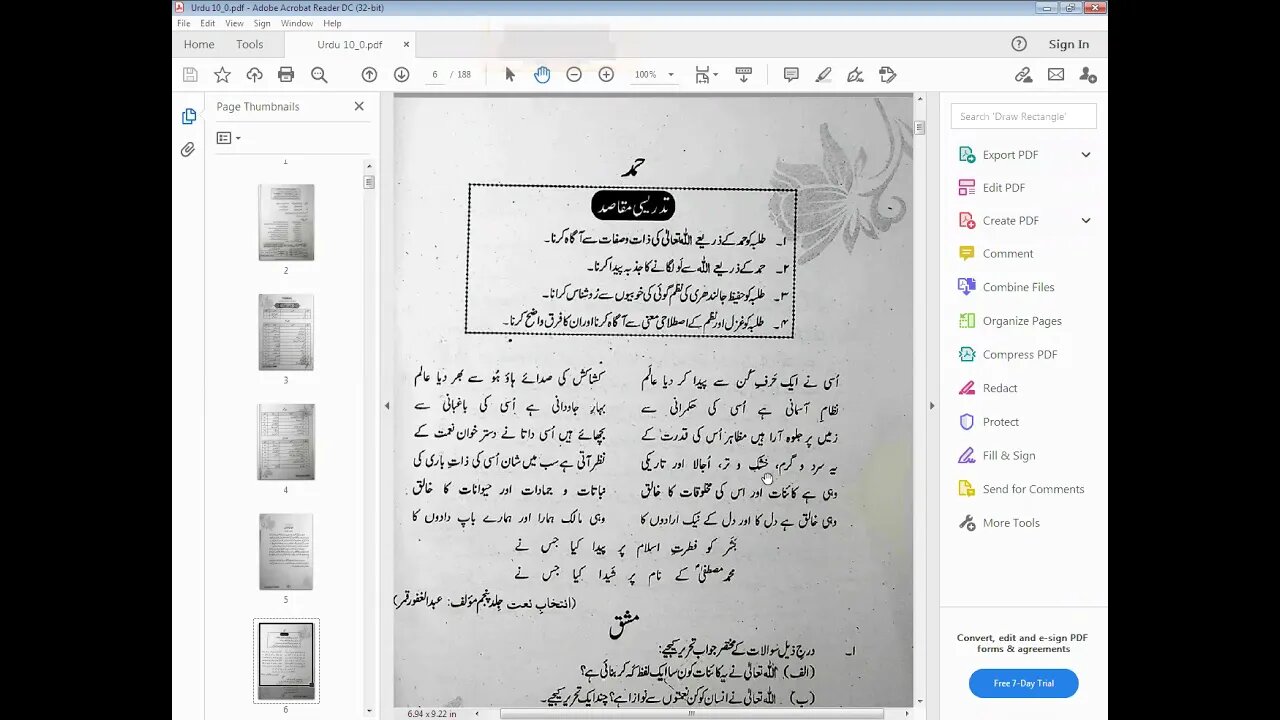
Task: Open the Sign menu
Action: (262, 23)
